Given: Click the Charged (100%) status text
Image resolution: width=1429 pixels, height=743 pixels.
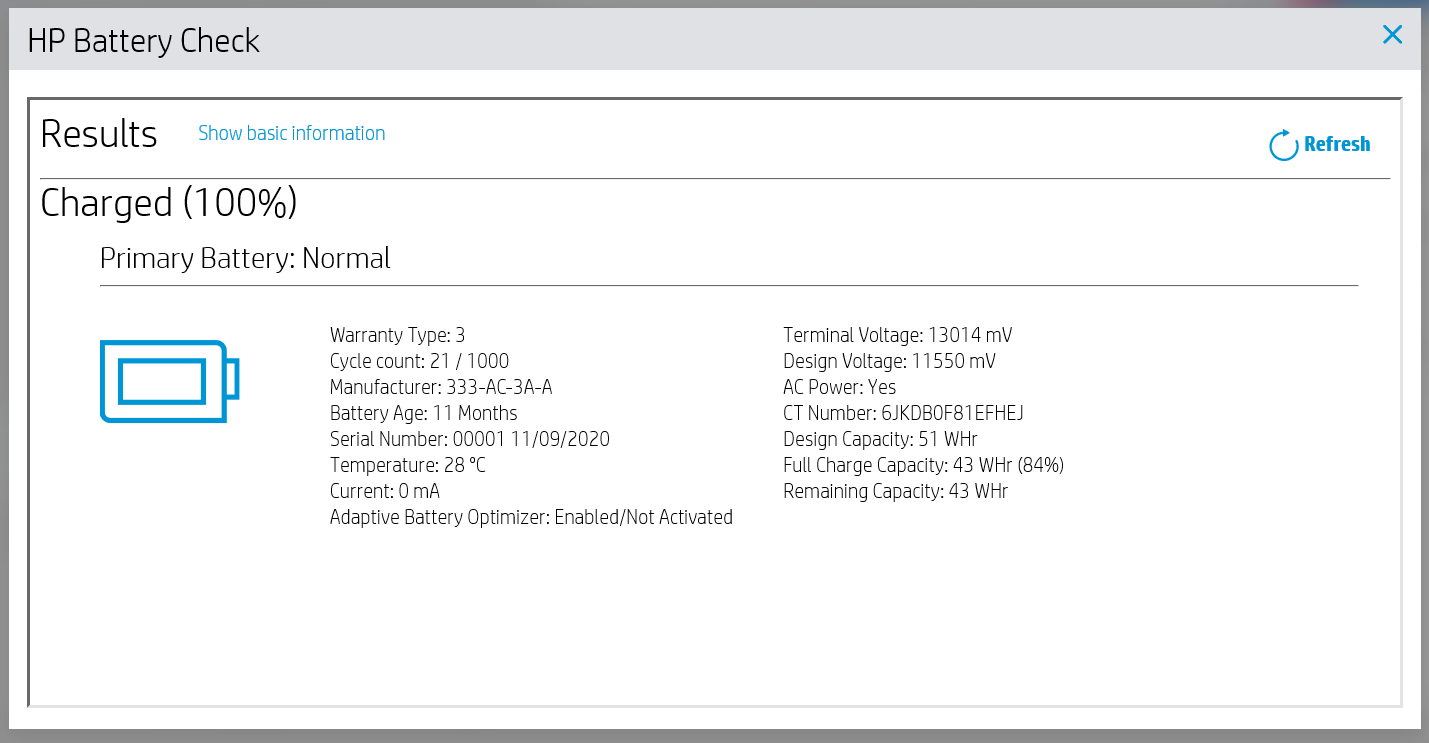Looking at the screenshot, I should [169, 203].
